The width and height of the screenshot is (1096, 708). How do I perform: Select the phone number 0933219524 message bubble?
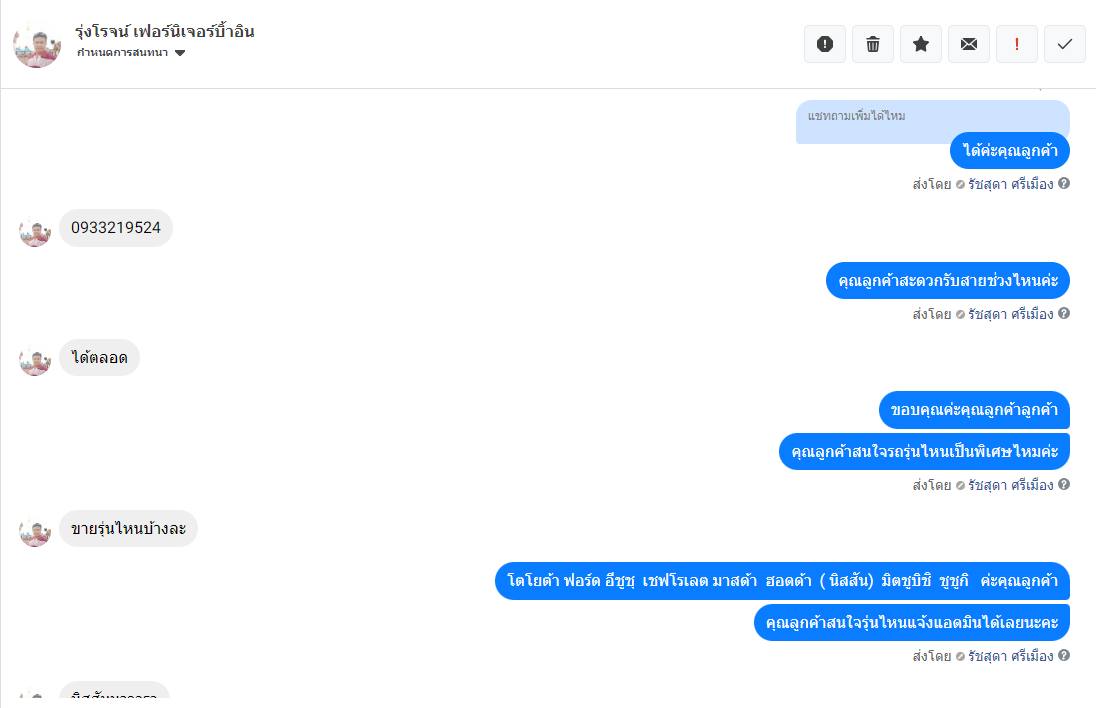pyautogui.click(x=116, y=228)
